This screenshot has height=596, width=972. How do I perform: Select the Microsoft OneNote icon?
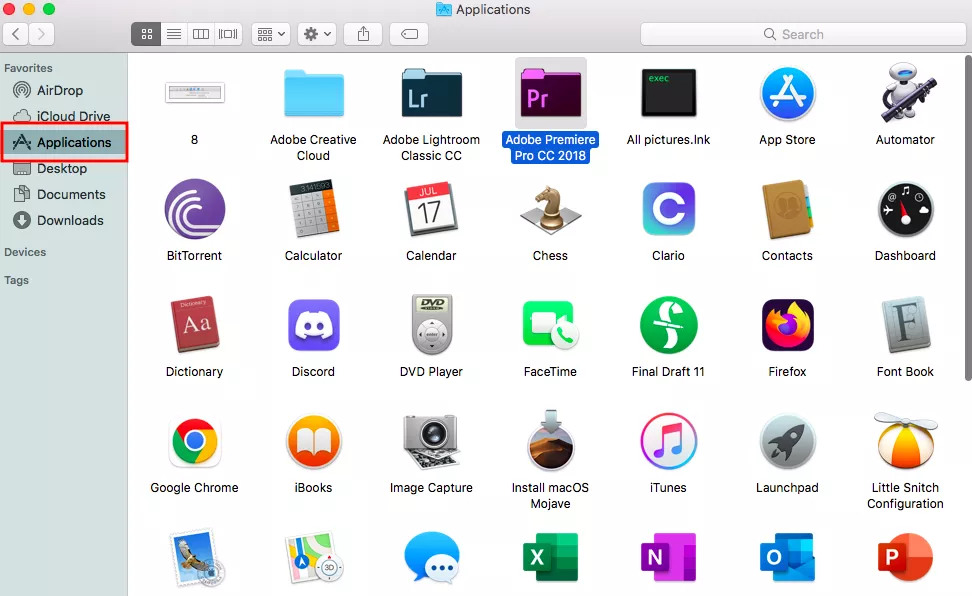point(668,557)
